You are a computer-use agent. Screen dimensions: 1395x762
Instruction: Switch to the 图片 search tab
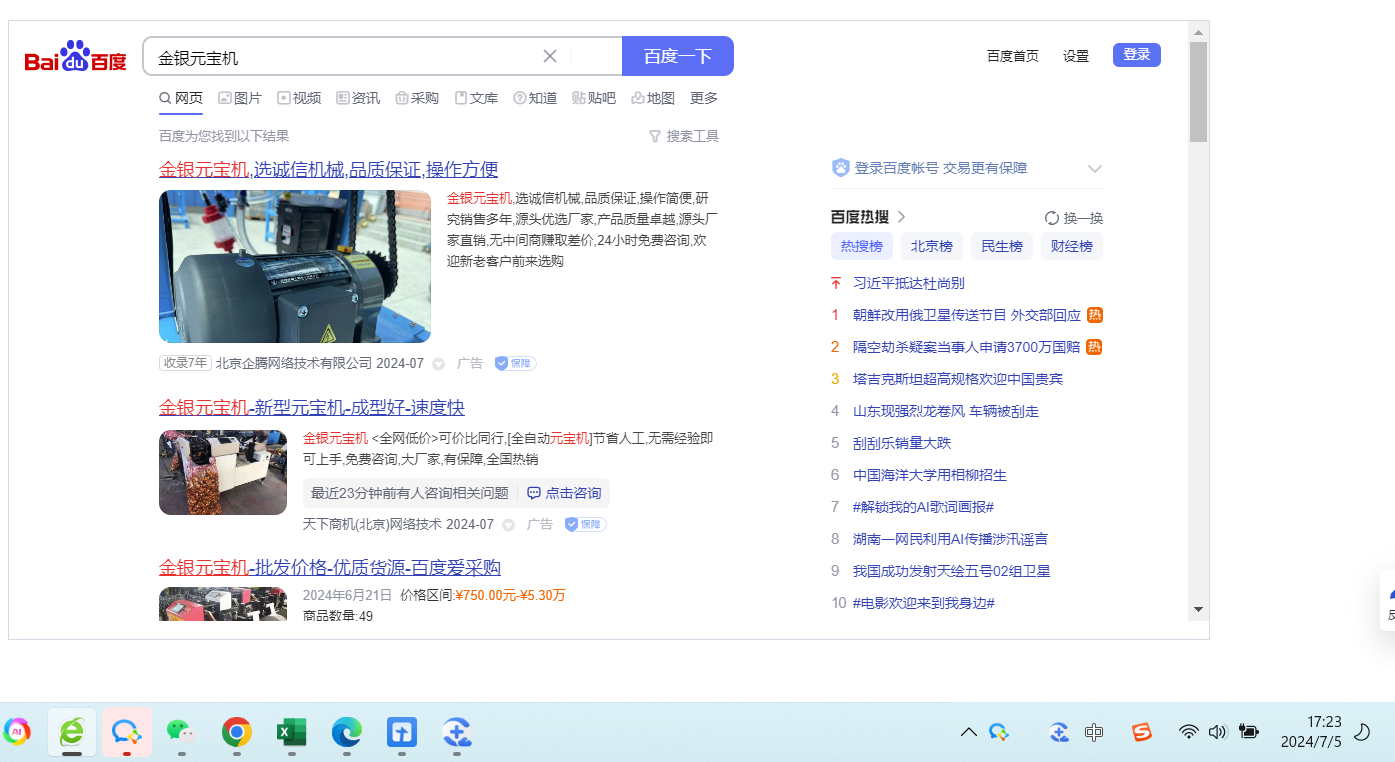pos(240,98)
